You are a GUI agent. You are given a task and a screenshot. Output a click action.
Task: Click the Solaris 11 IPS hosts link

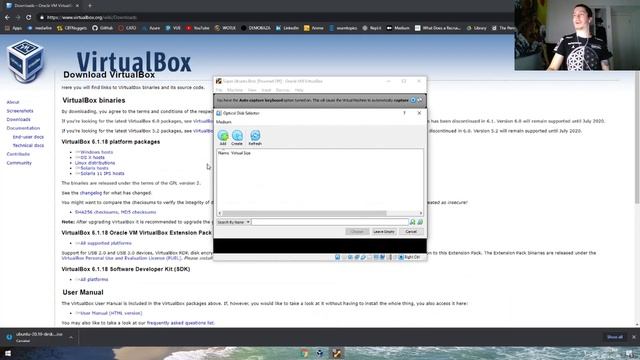point(102,173)
